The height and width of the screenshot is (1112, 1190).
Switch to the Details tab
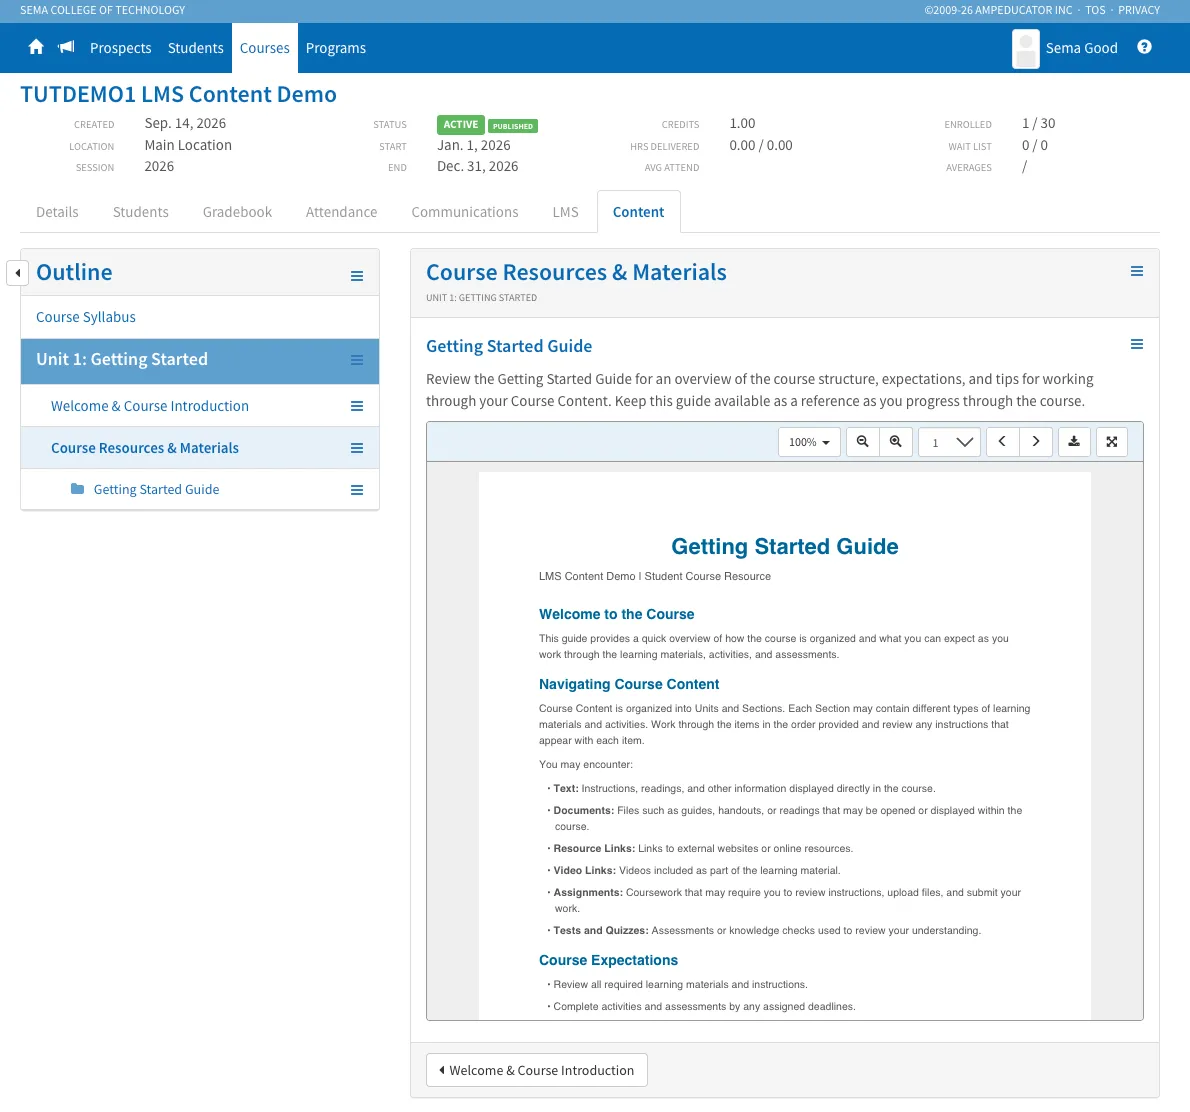coord(57,212)
